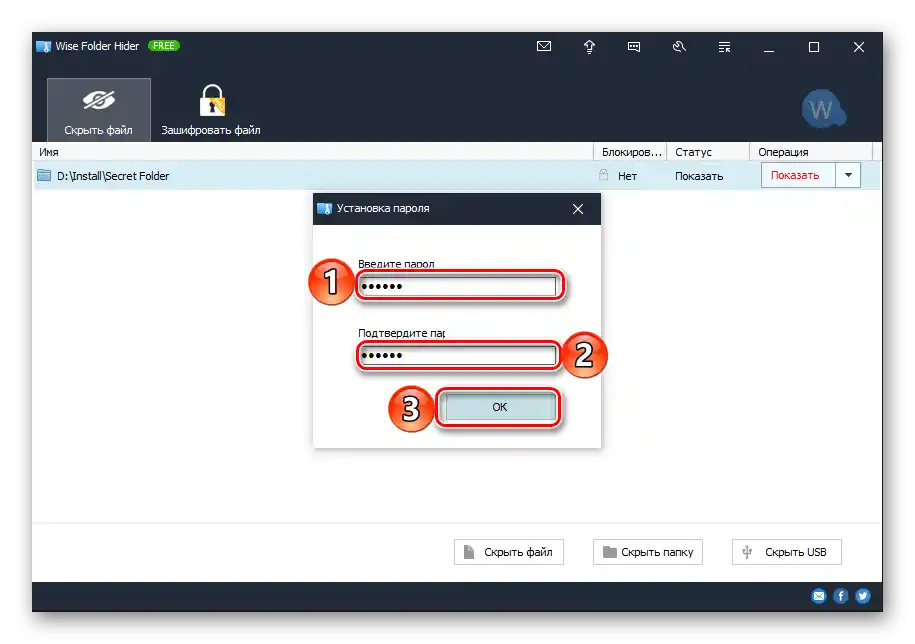Viewport: 915px width, 644px height.
Task: Click the W avatar logo
Action: point(823,109)
